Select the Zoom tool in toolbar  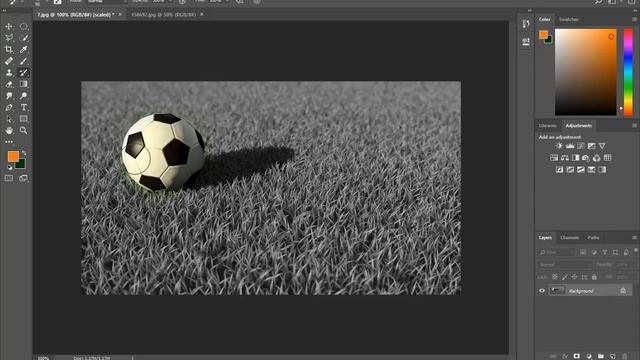coord(24,131)
